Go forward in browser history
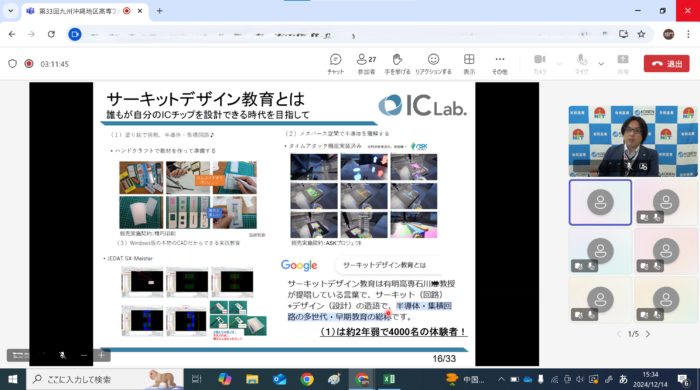 tap(31, 34)
